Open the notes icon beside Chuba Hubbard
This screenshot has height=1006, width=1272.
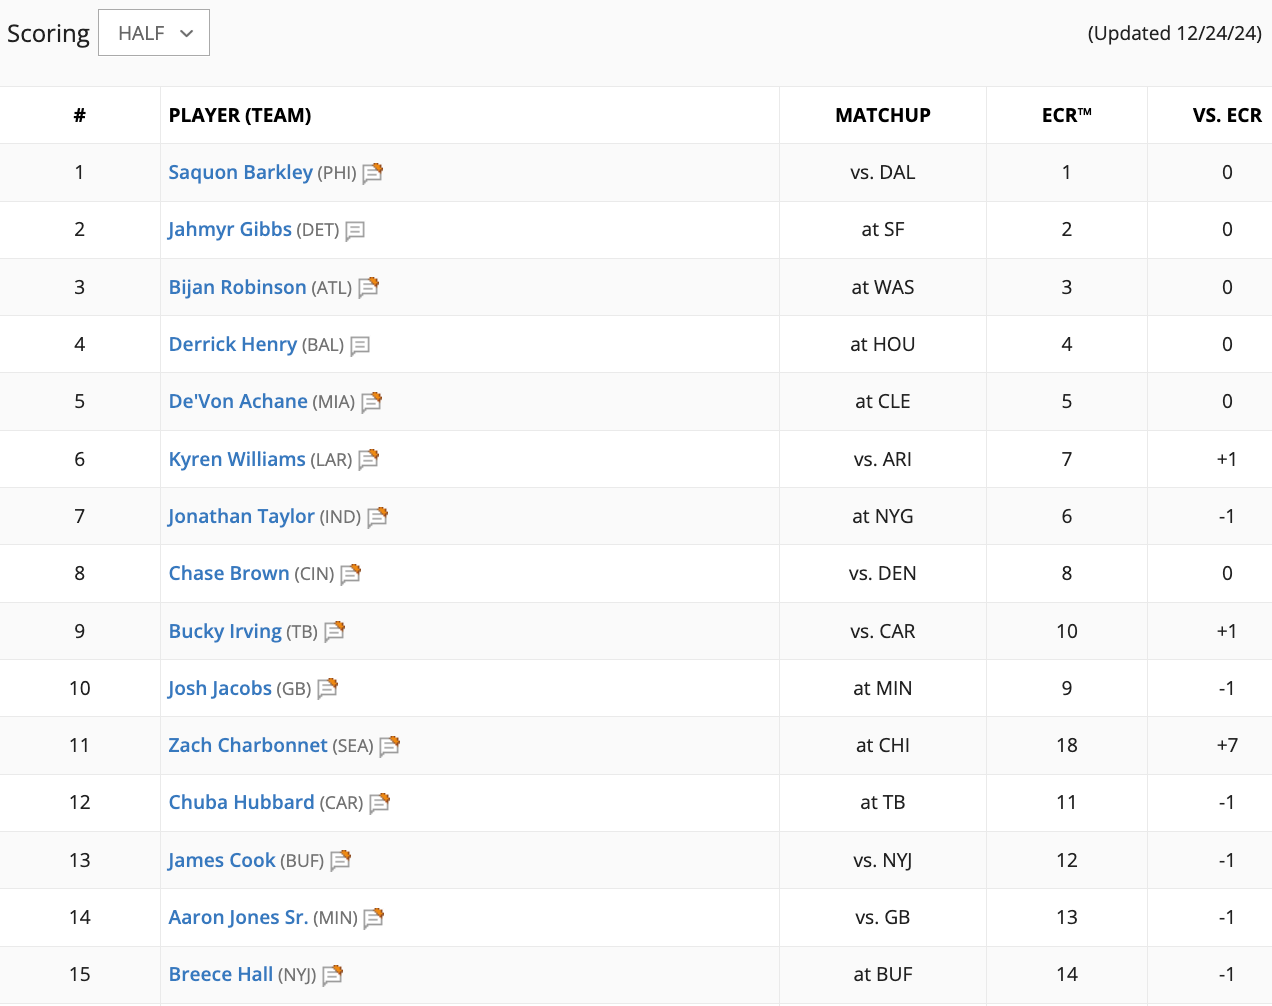click(x=379, y=803)
